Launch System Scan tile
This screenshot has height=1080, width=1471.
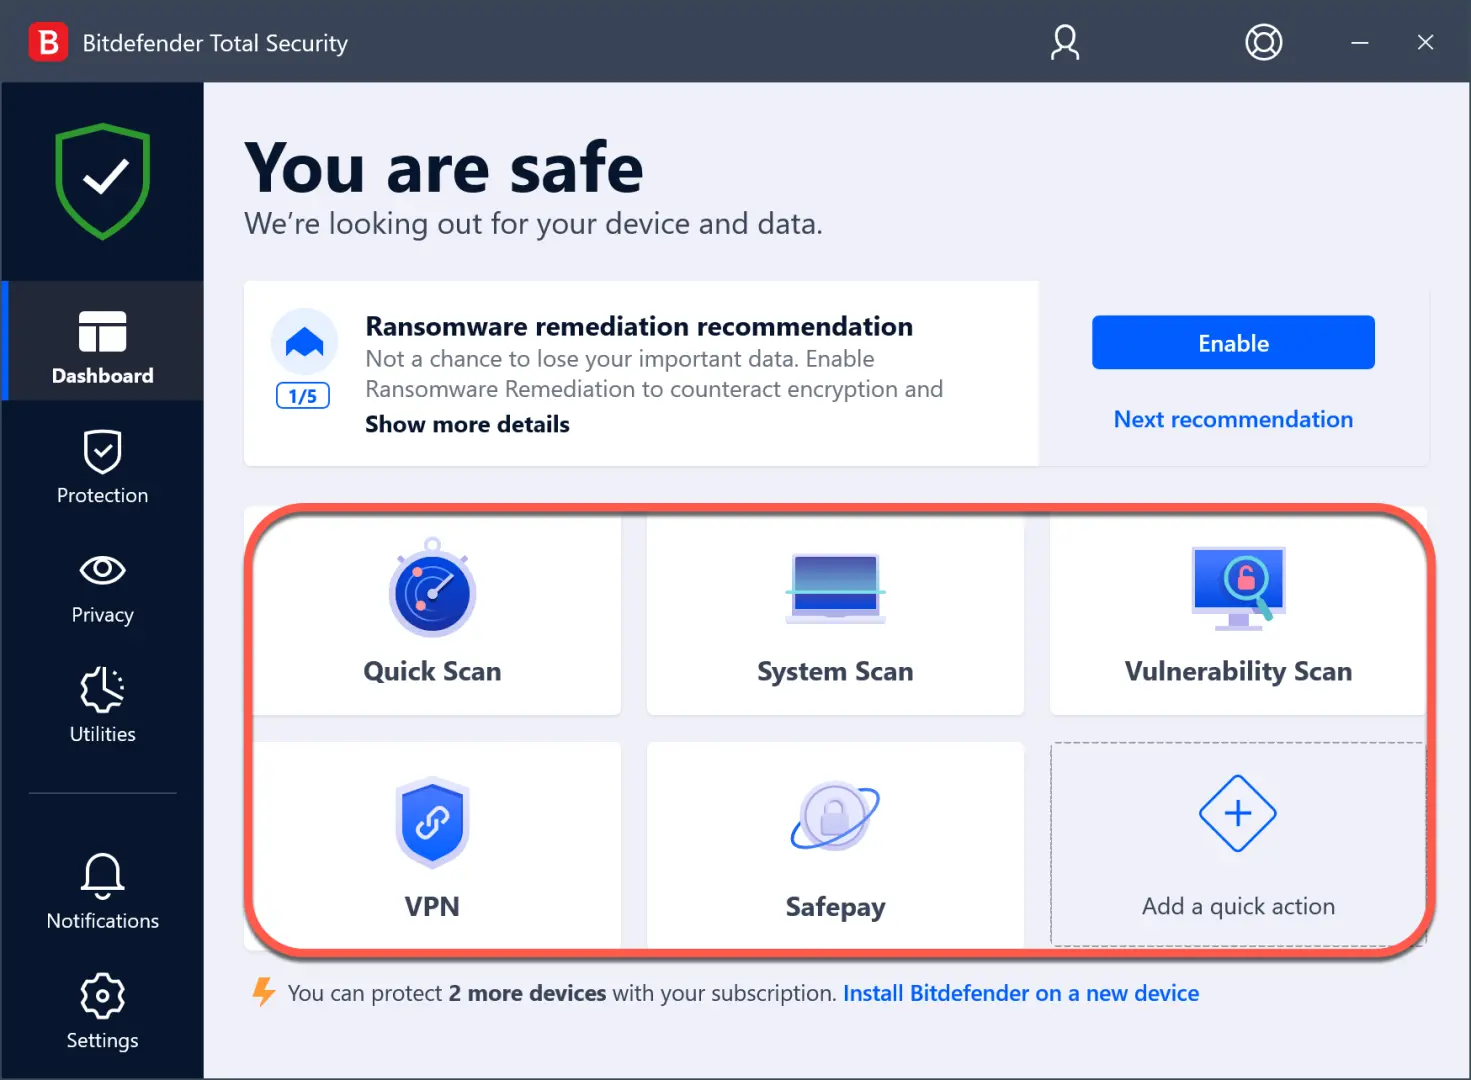835,612
